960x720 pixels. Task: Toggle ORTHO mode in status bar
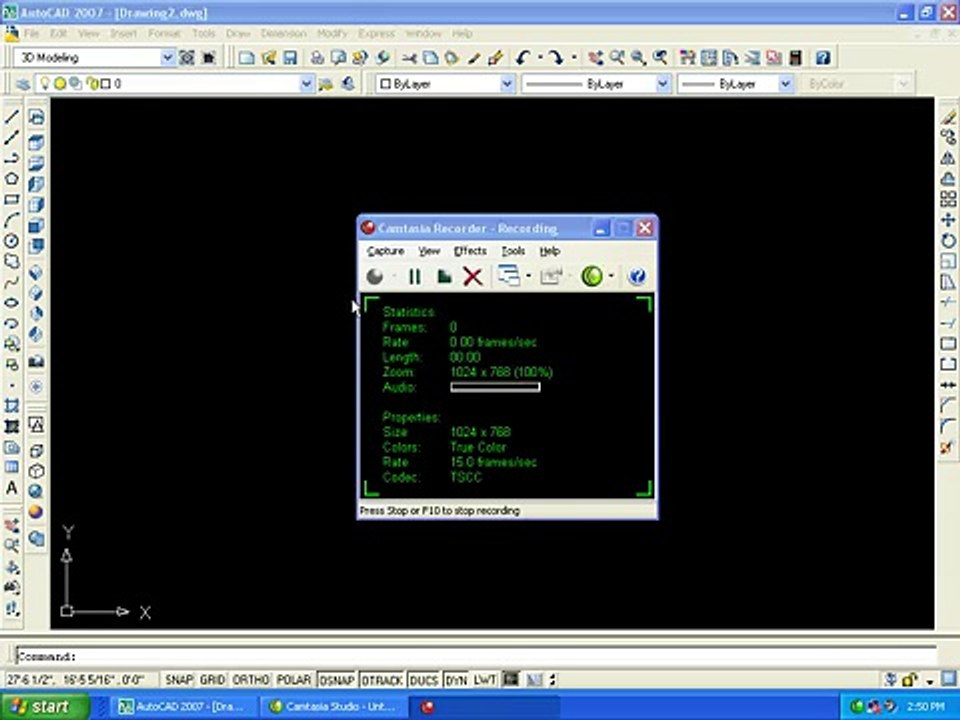(x=250, y=680)
